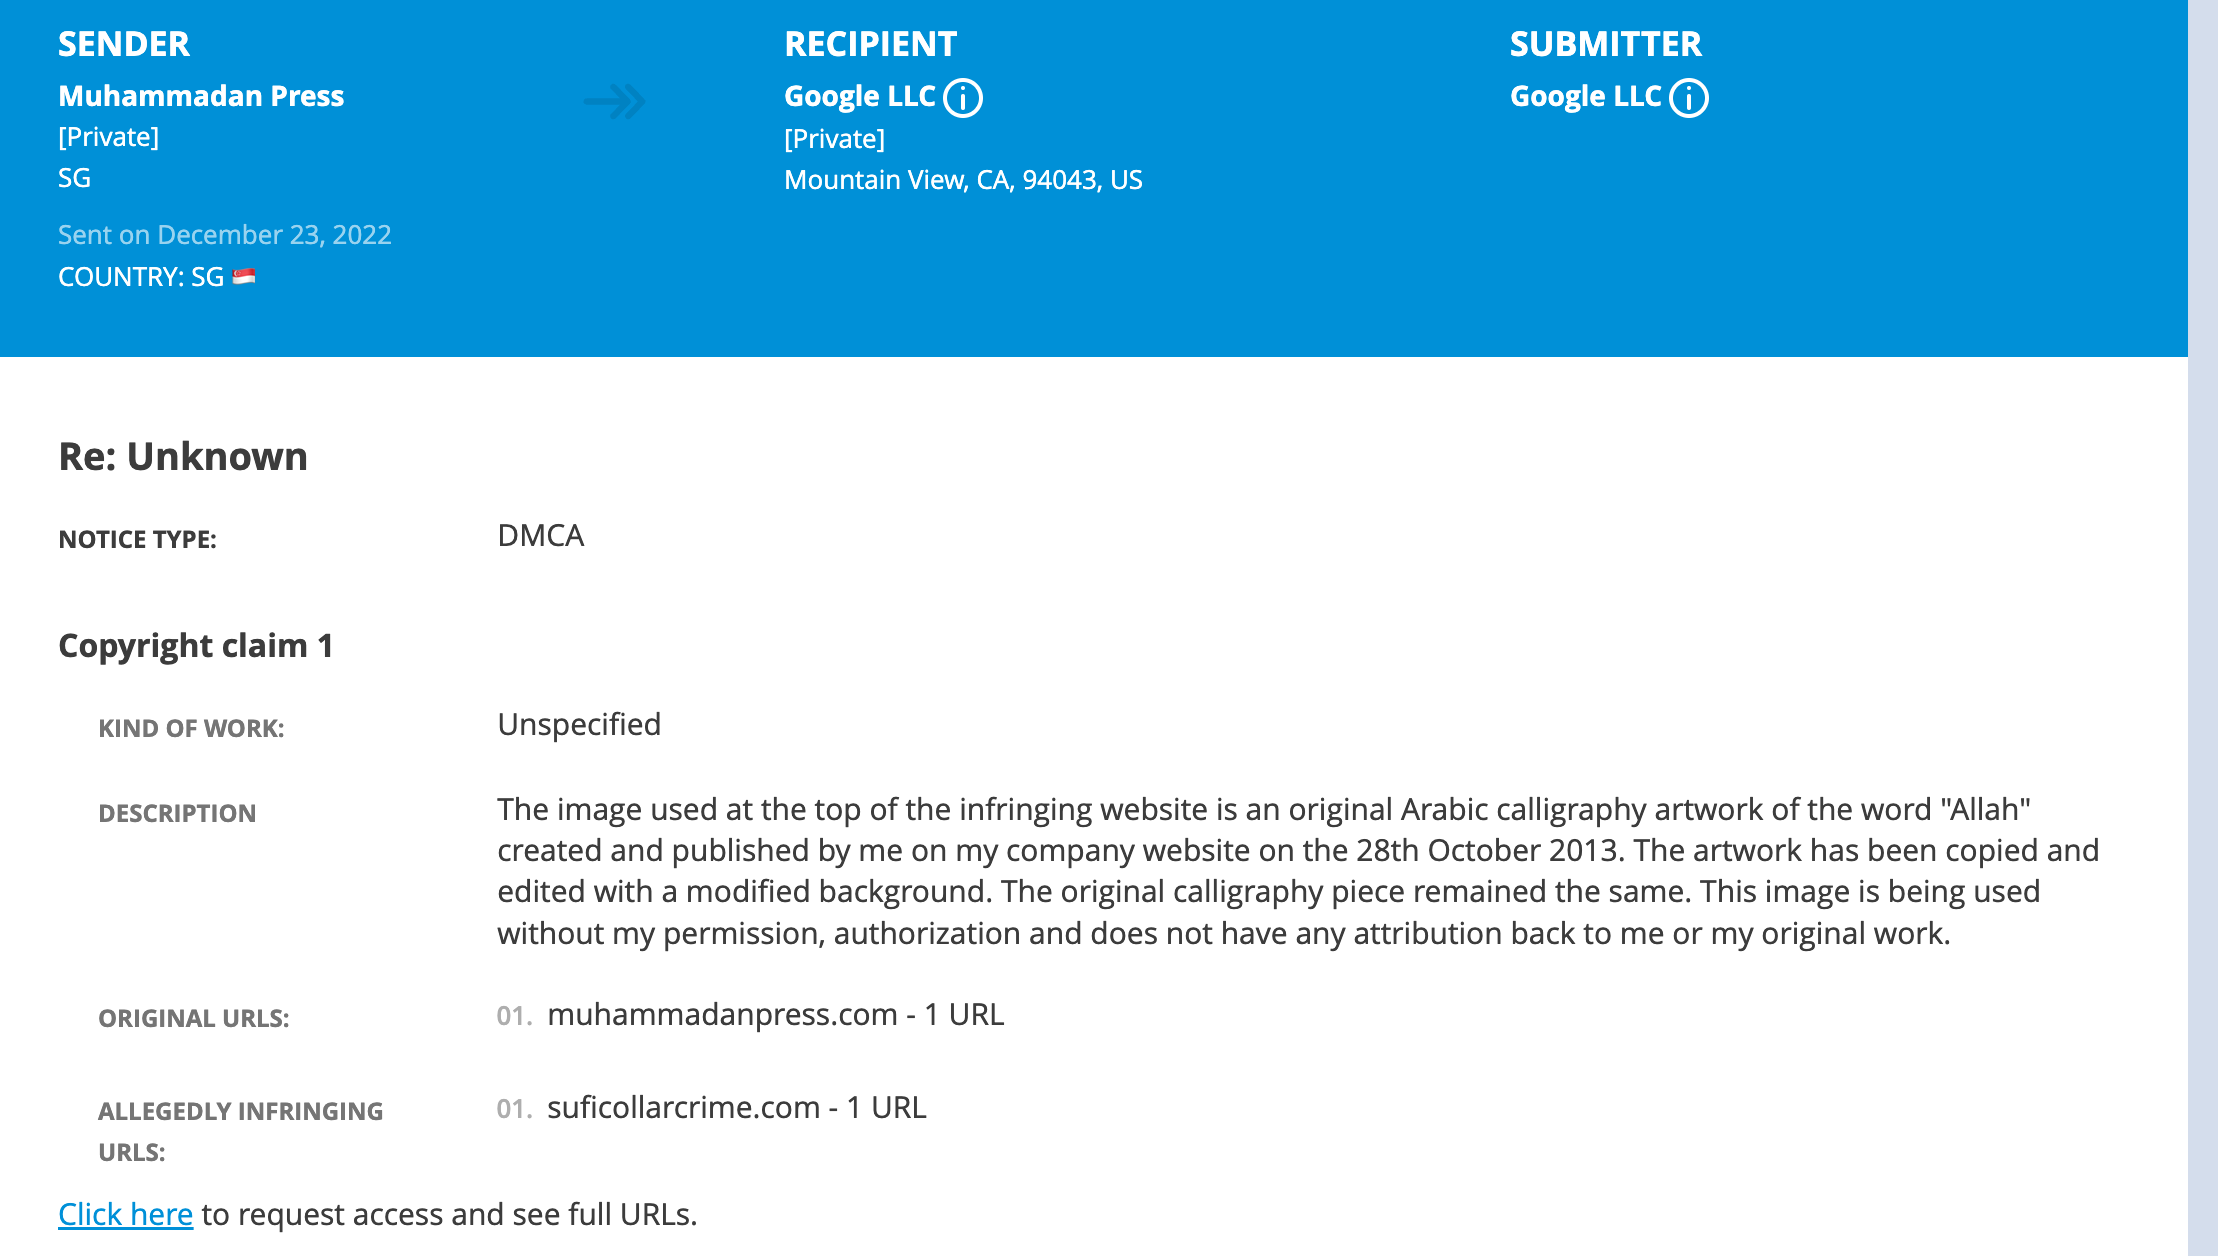Click the info icon beside submitter Google LLC
This screenshot has width=2218, height=1256.
coord(1689,98)
